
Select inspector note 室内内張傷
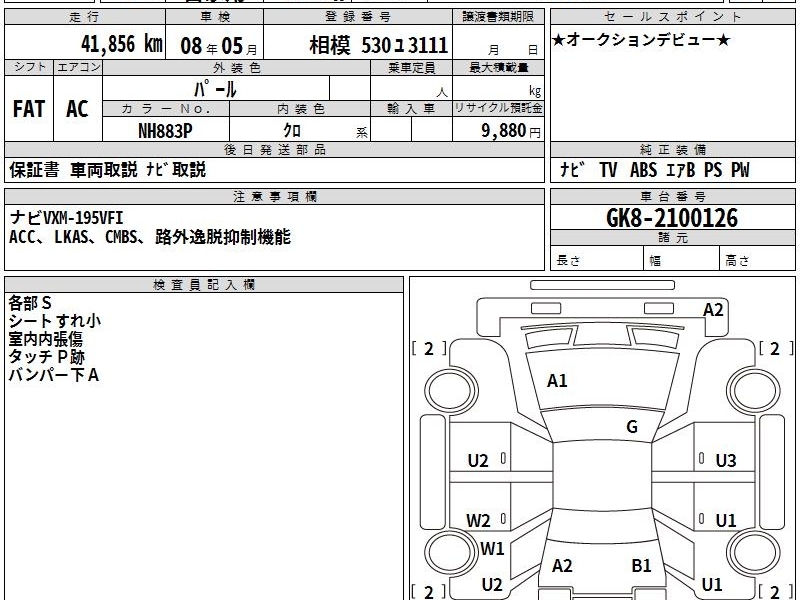click(45, 339)
